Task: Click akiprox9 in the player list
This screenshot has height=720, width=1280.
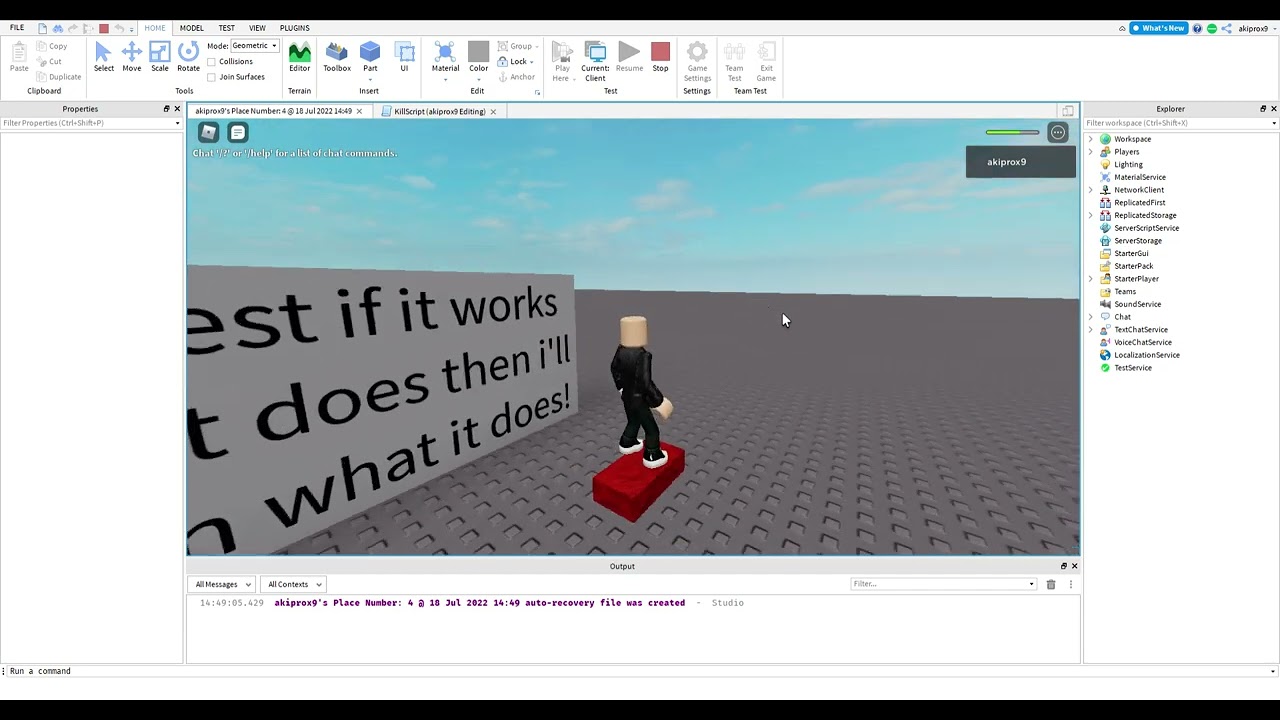Action: 1020,162
